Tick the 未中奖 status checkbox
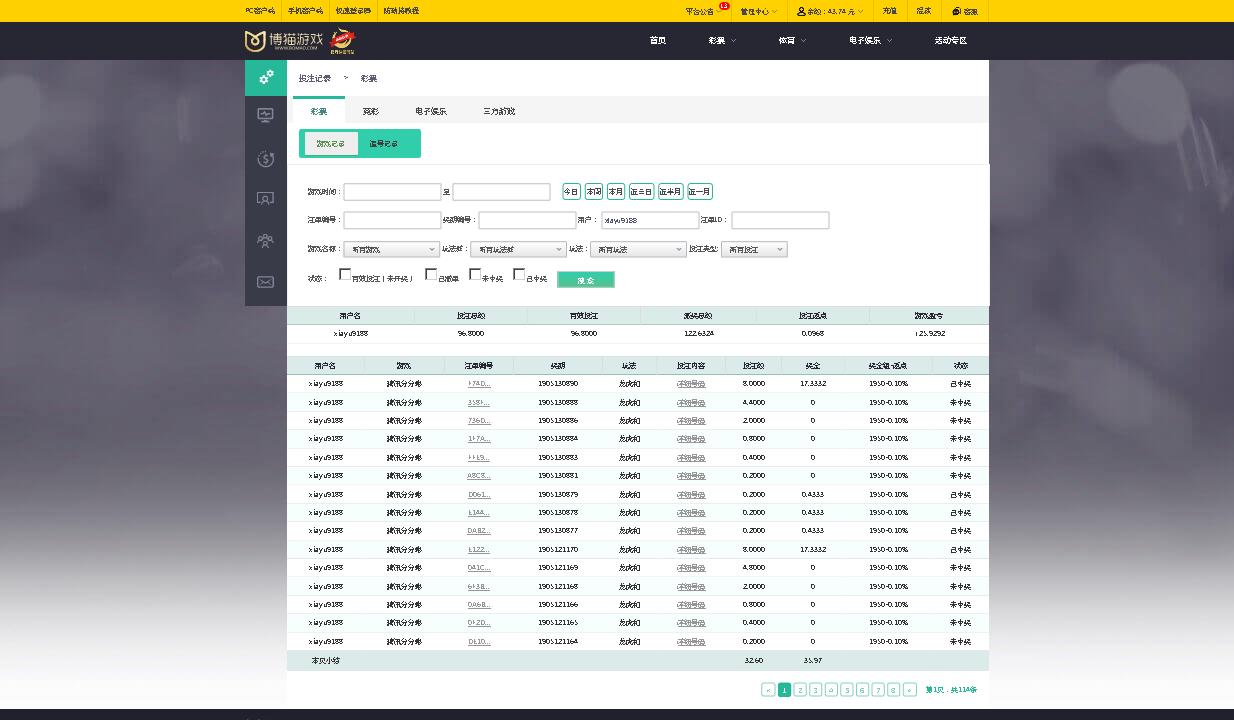This screenshot has height=720, width=1234. point(475,274)
